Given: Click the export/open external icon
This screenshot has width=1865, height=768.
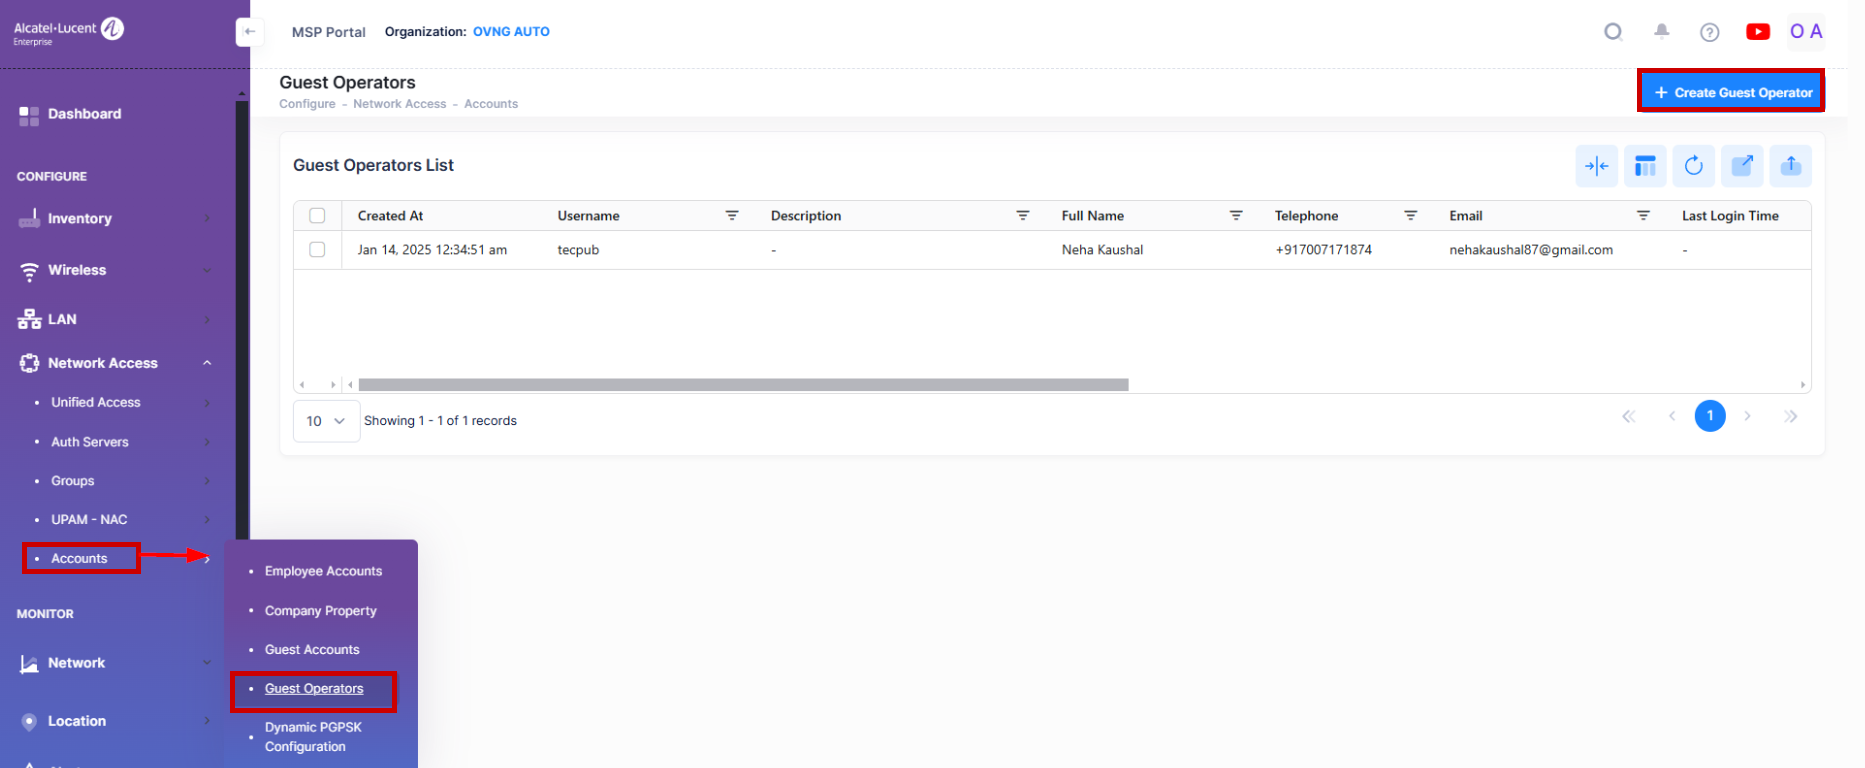Looking at the screenshot, I should click(1742, 166).
